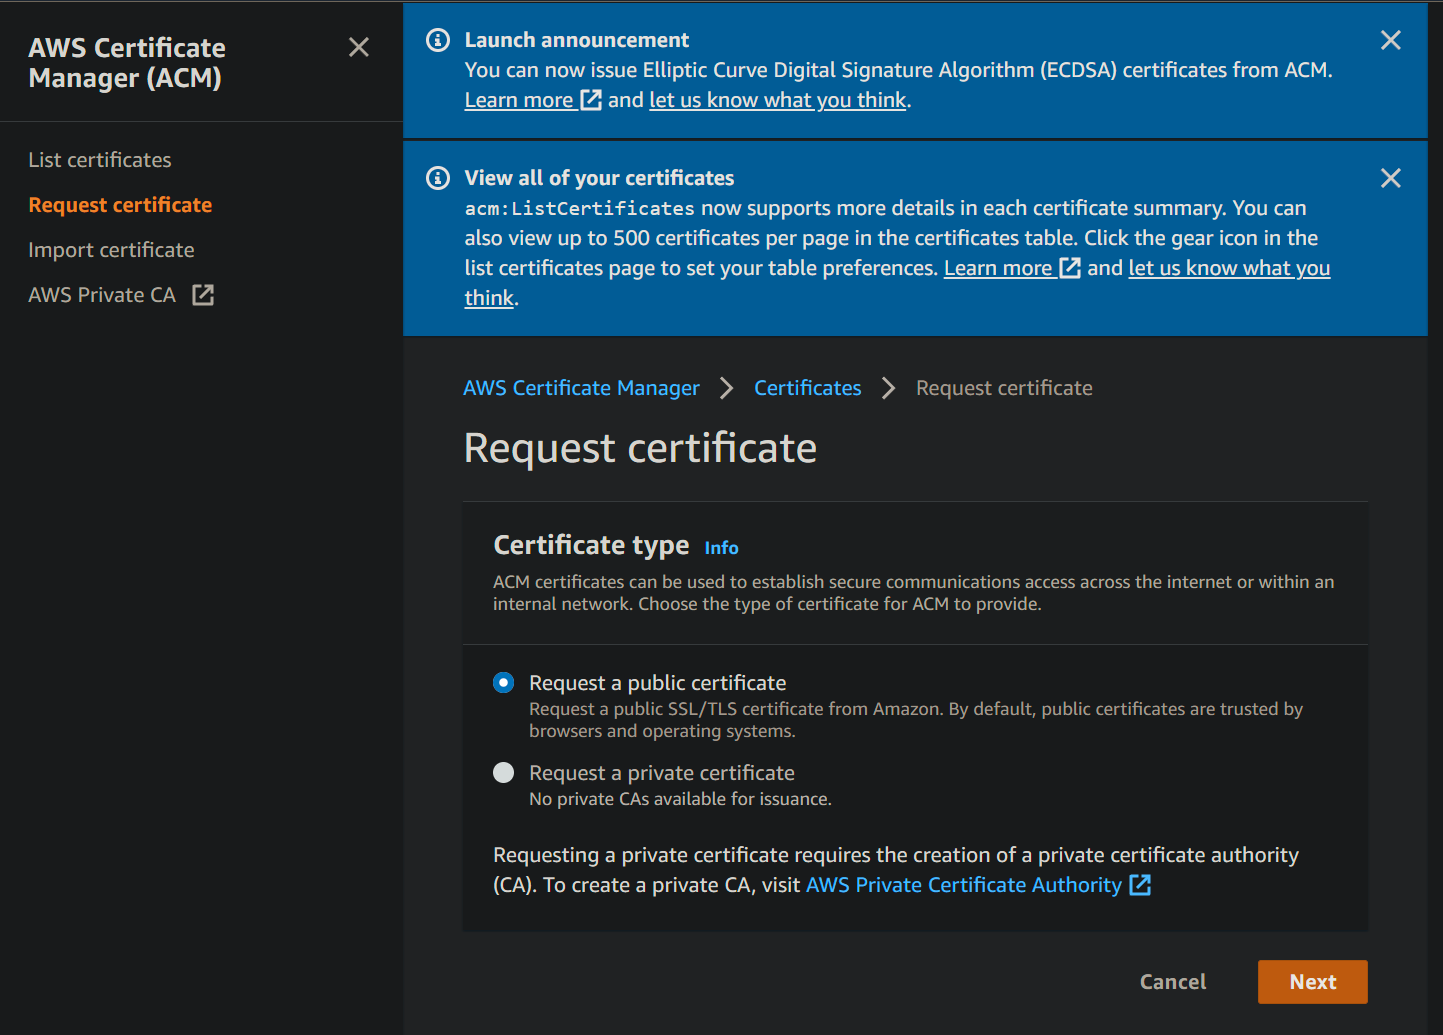Dismiss the Launch announcement banner

pyautogui.click(x=1390, y=40)
